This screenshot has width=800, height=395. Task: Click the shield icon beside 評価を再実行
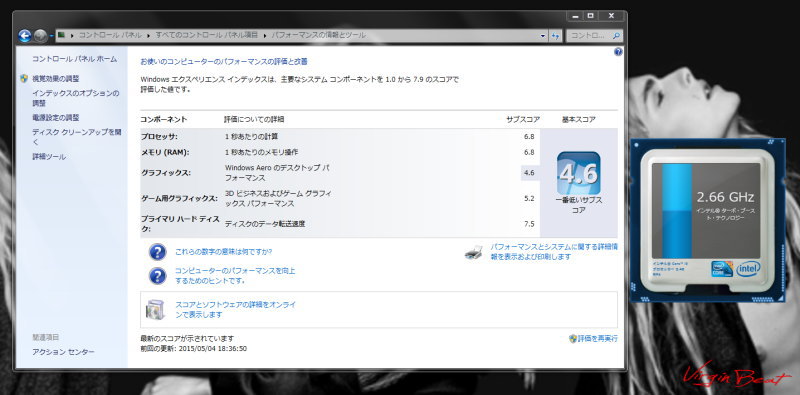click(x=573, y=338)
